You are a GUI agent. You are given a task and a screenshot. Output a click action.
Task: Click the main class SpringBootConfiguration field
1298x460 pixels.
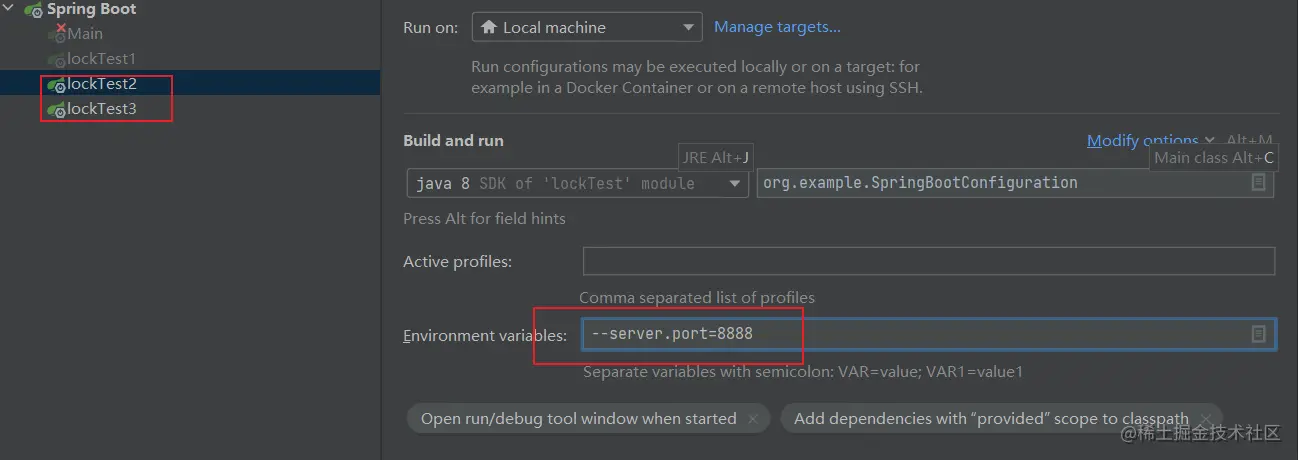pos(1000,183)
